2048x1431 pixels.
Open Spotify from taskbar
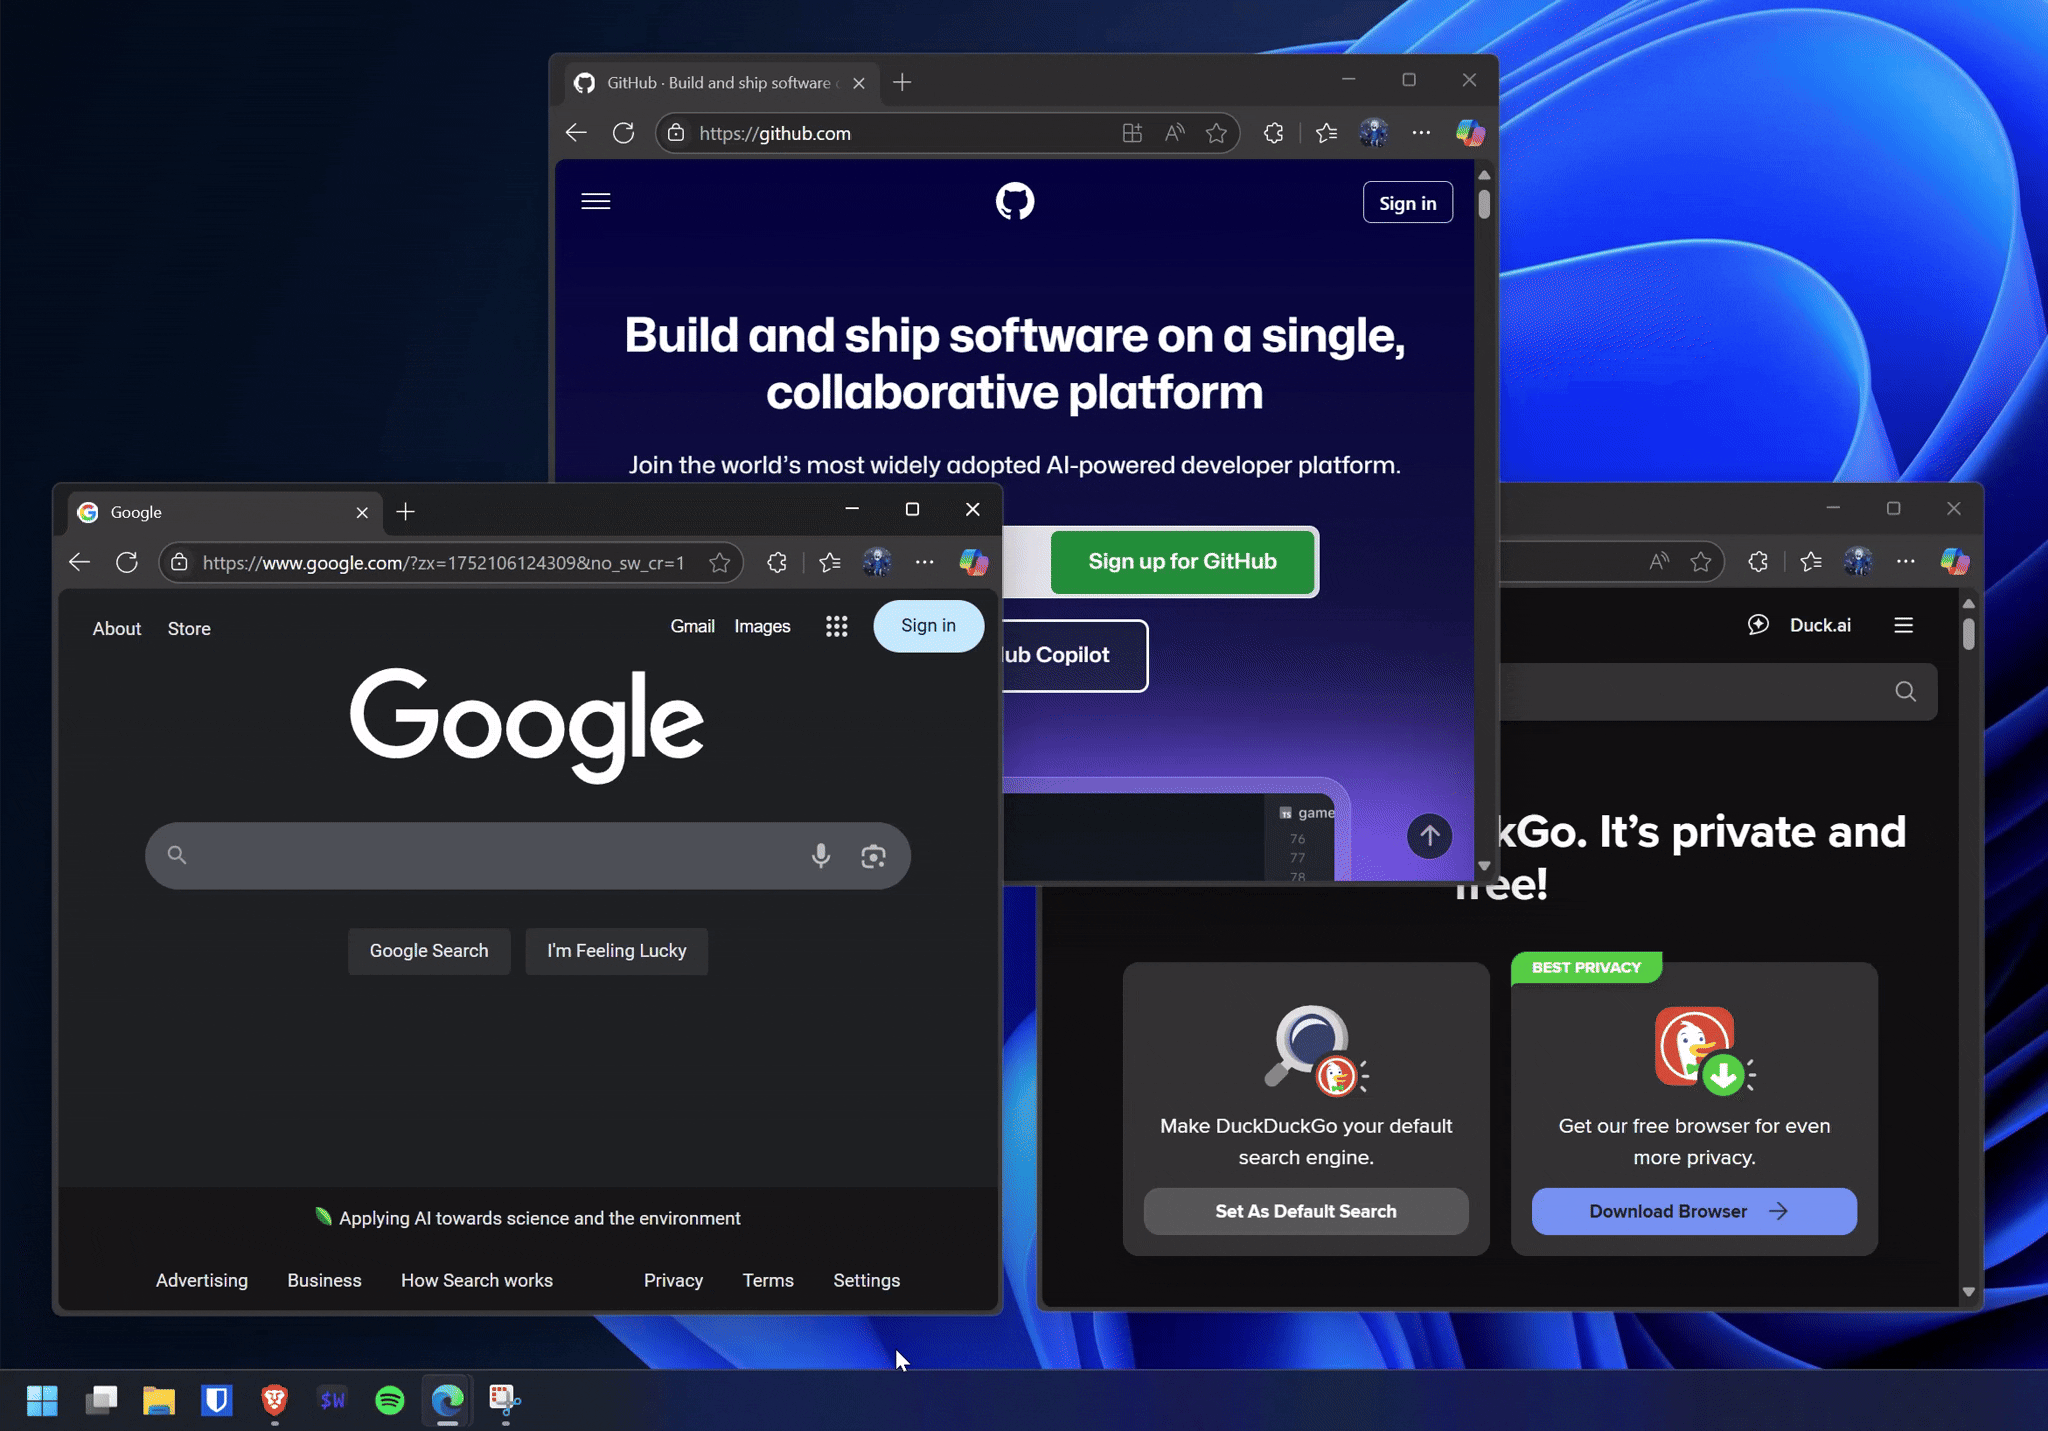(x=390, y=1400)
